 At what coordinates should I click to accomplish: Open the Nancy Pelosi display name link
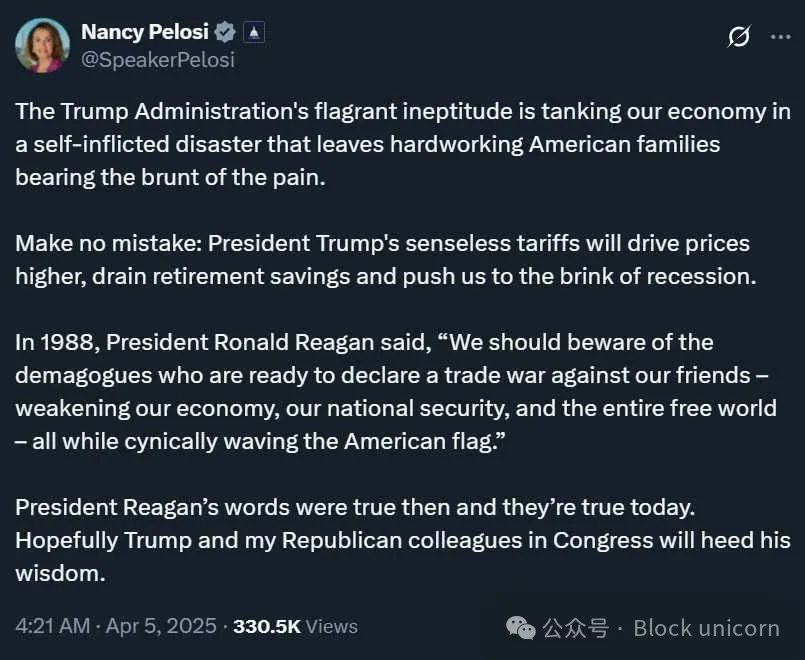[x=144, y=32]
